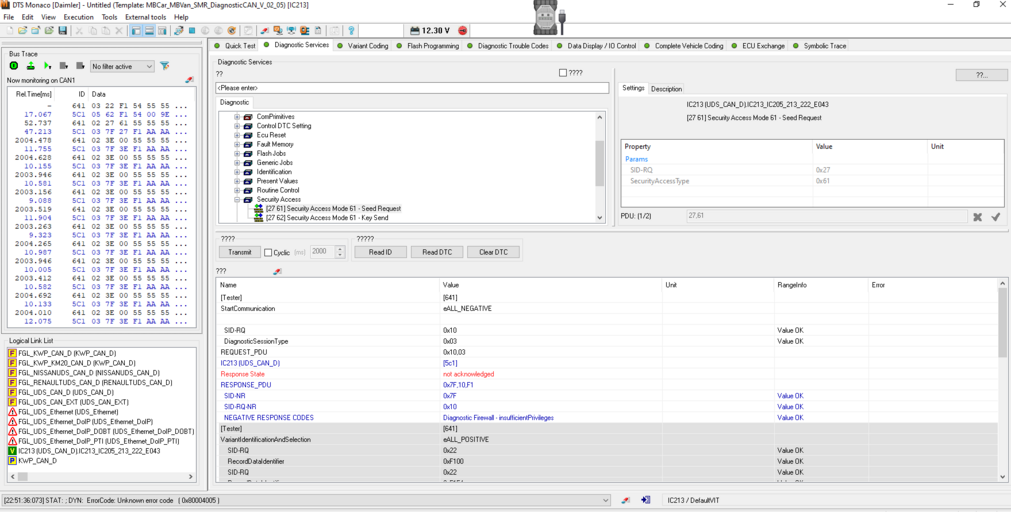Expand the Flash Jobs tree node
The height and width of the screenshot is (512, 1011).
(x=237, y=153)
